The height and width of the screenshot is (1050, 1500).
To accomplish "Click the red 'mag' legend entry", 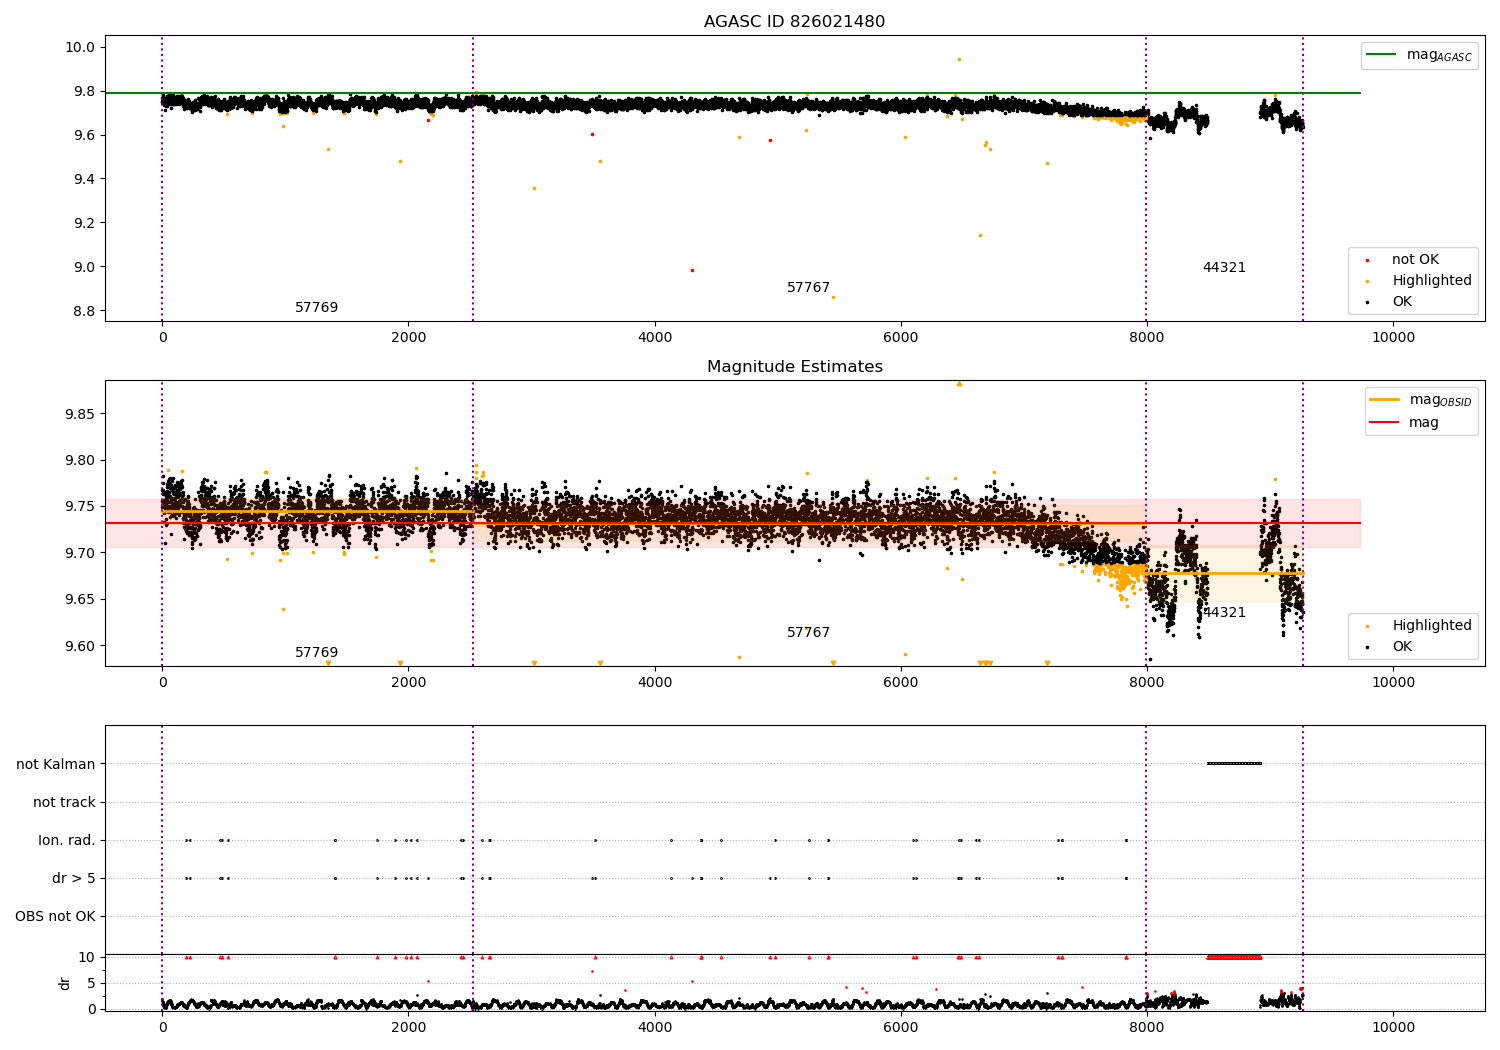I will (x=1424, y=423).
